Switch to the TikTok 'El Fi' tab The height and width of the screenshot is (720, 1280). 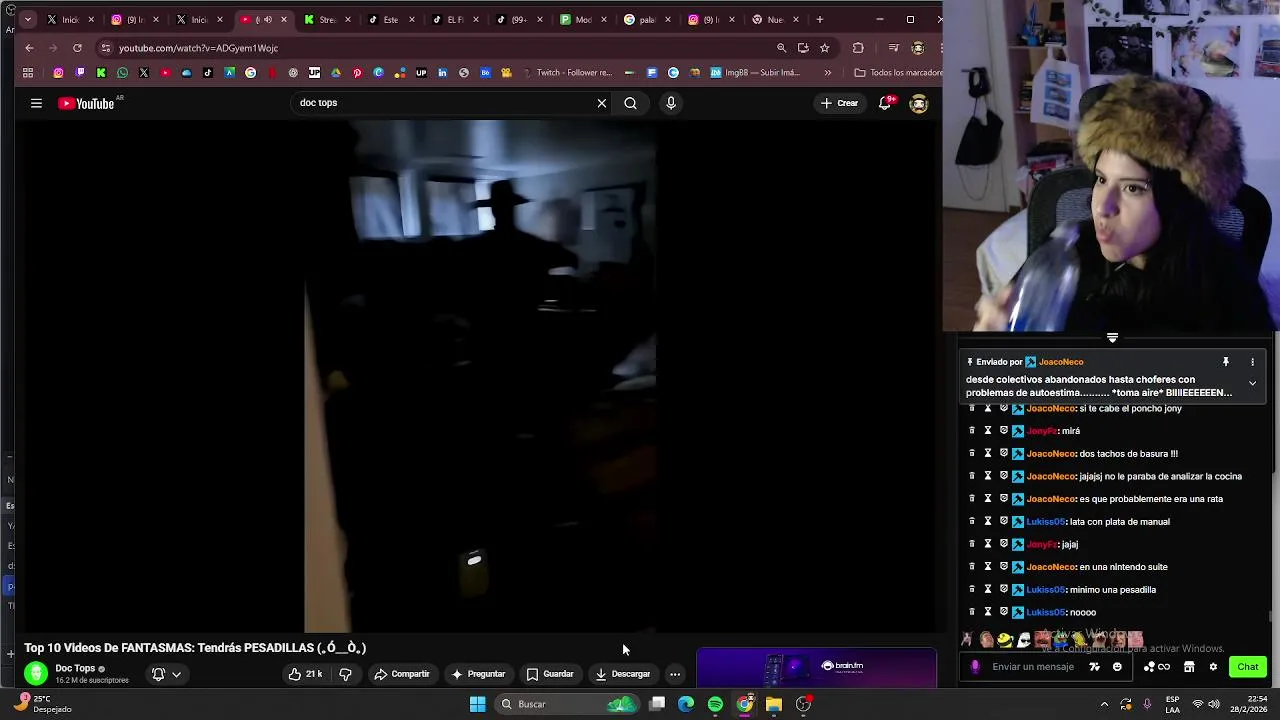click(454, 19)
